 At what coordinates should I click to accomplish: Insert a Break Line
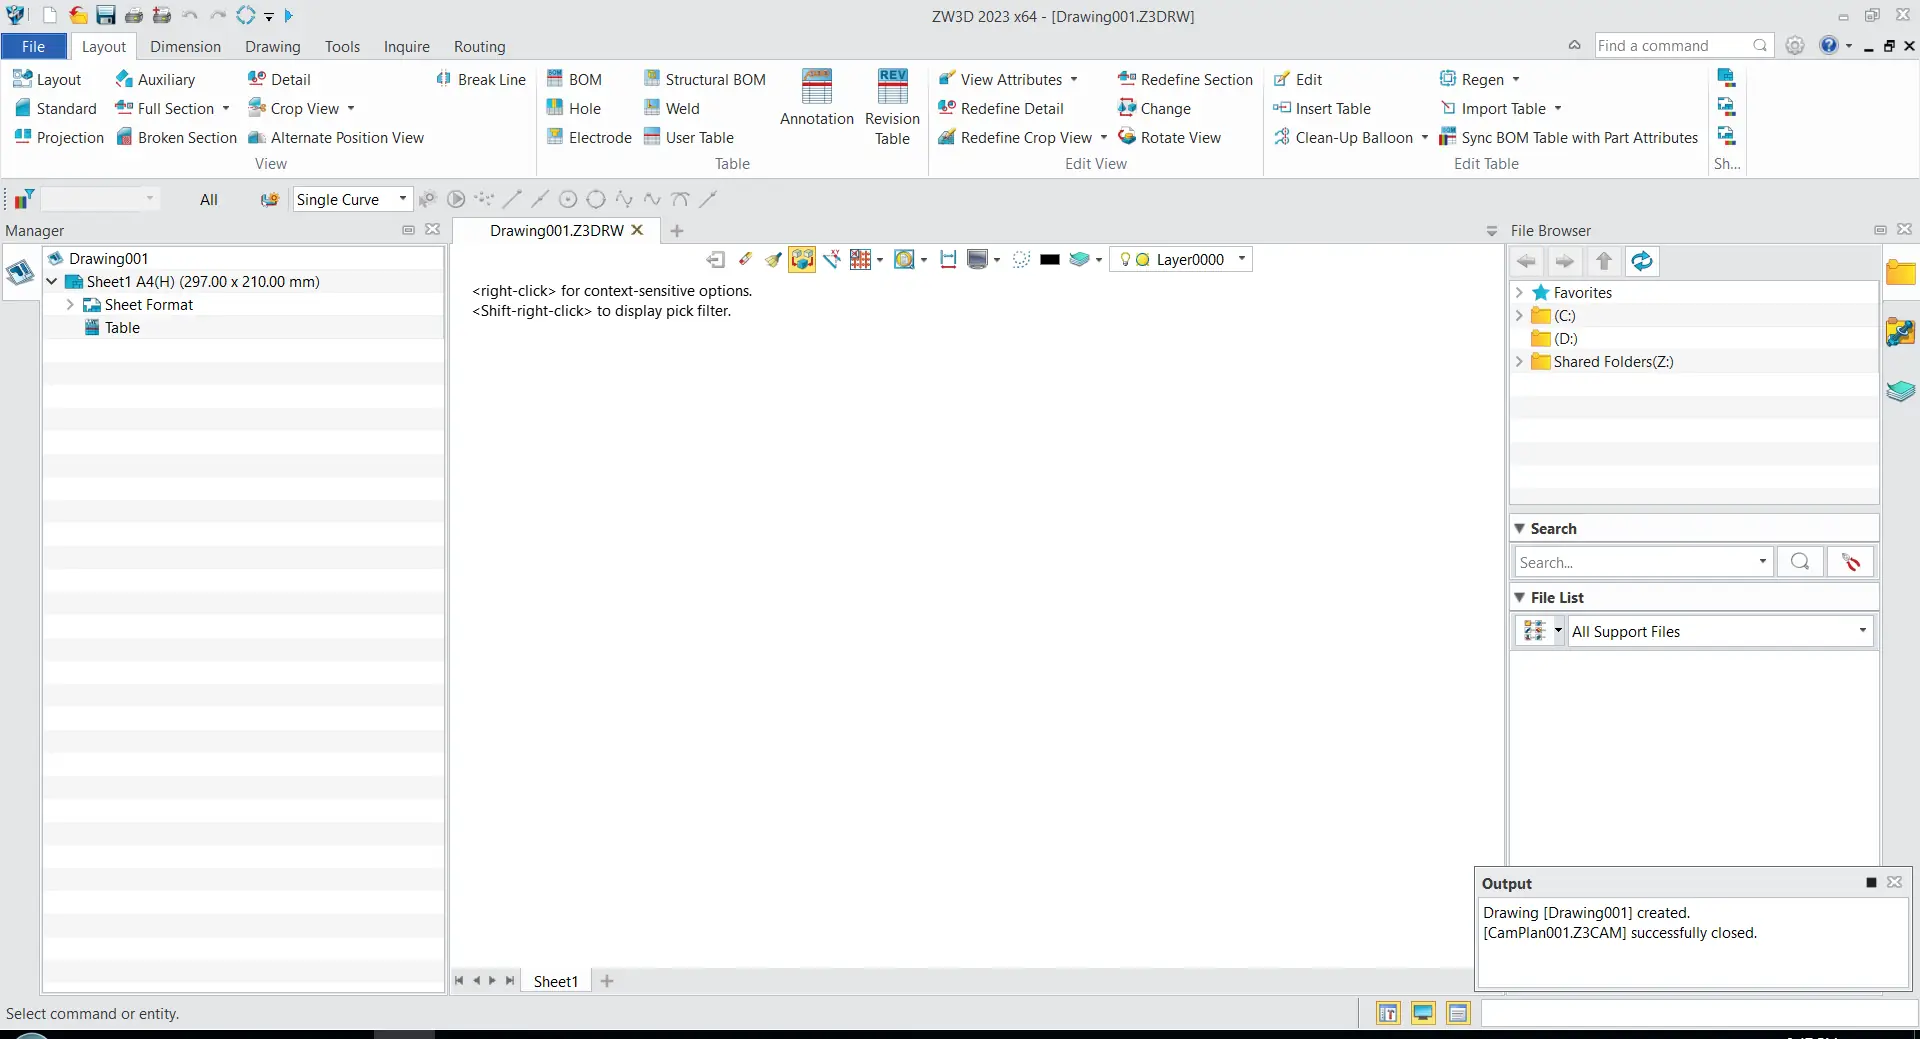[x=481, y=79]
